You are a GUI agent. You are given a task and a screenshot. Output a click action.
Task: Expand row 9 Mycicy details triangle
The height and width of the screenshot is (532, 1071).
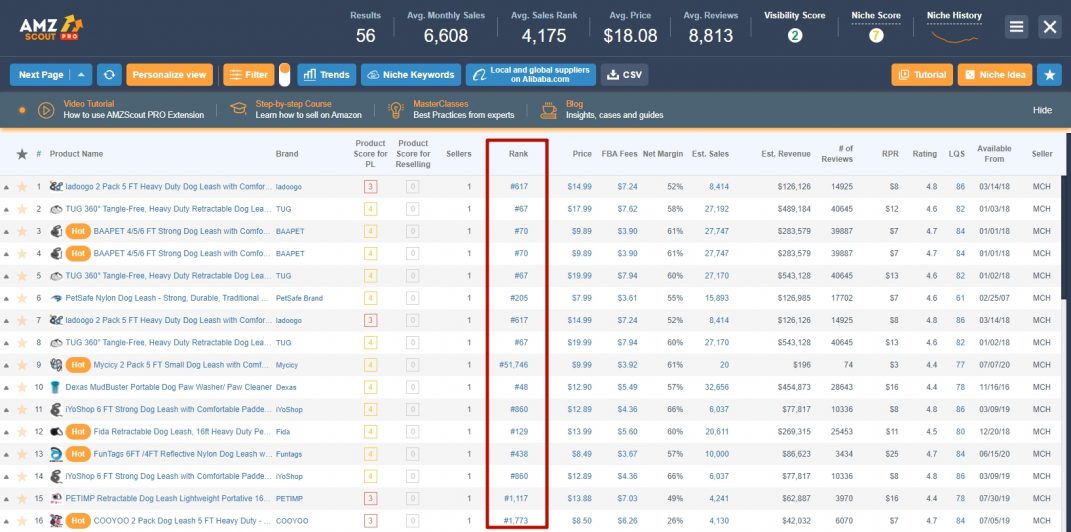[7, 365]
